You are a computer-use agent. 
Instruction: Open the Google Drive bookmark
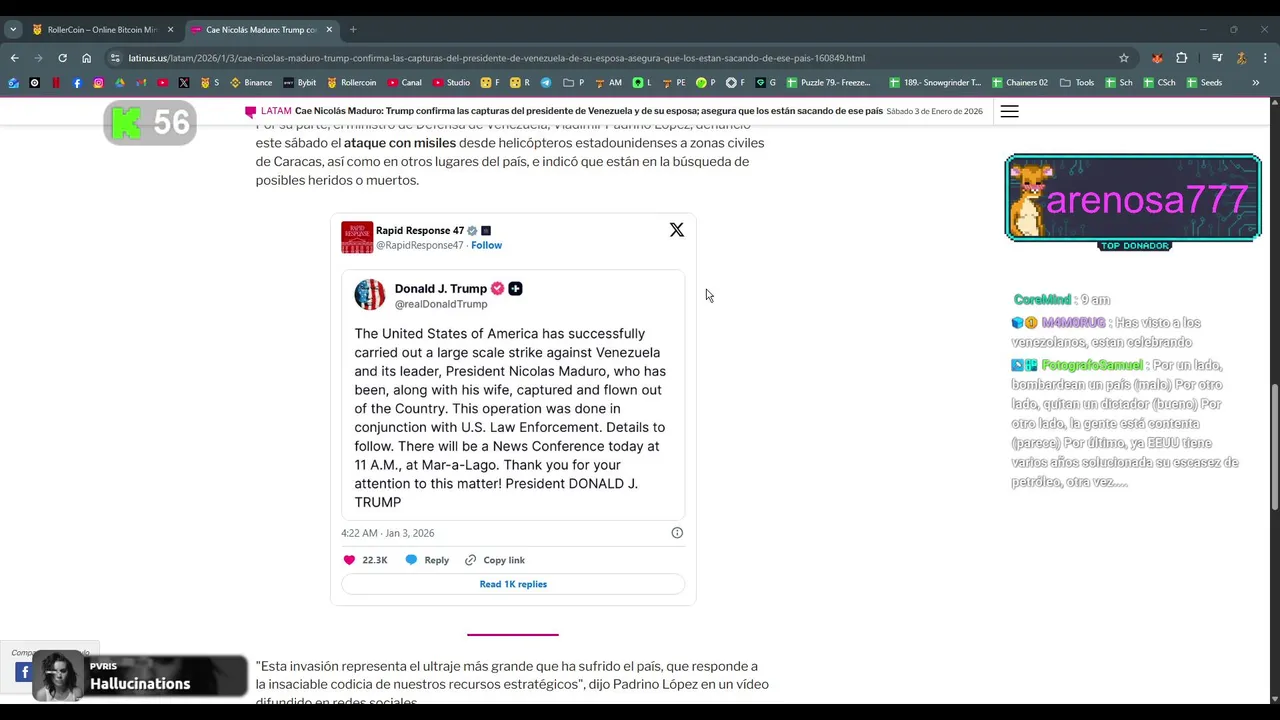click(120, 83)
